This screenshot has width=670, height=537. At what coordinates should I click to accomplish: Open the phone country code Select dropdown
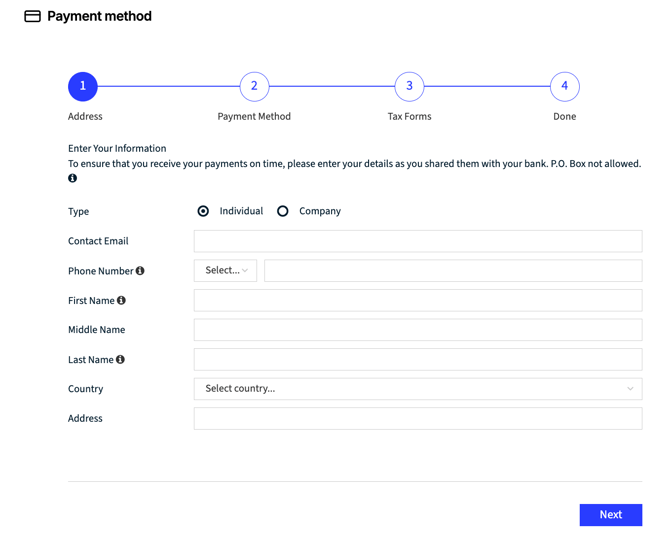[225, 271]
